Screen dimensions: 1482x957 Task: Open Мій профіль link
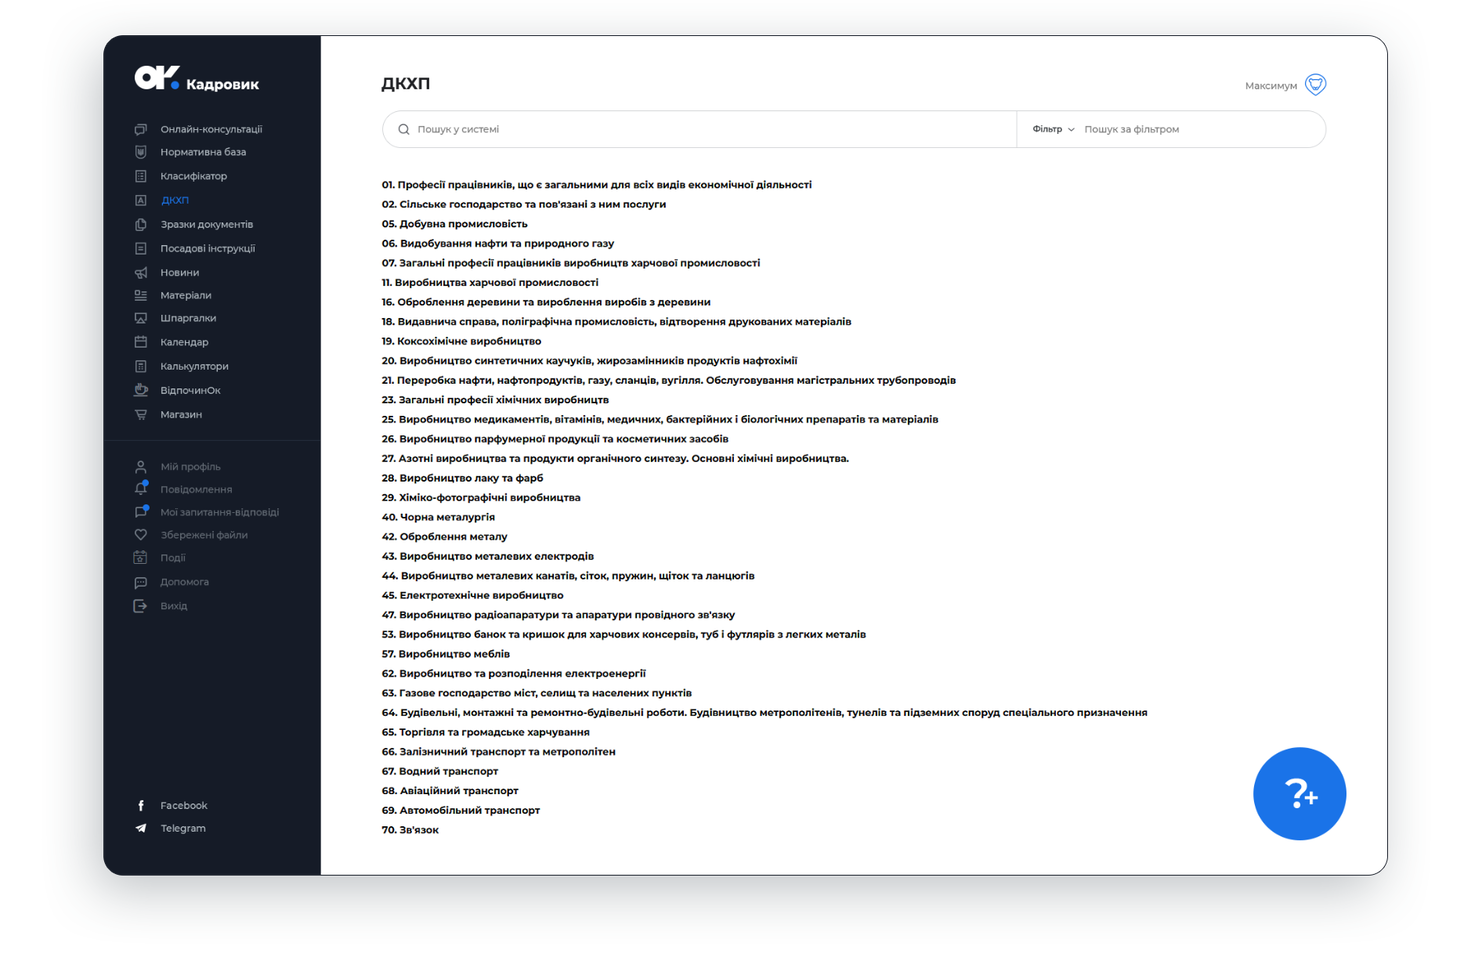point(190,466)
